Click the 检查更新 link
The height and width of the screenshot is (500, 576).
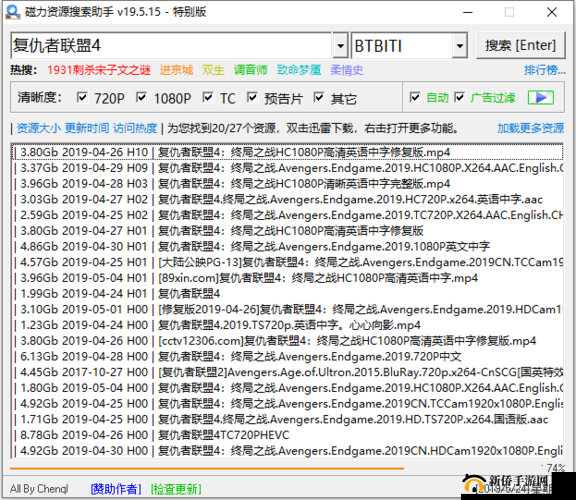176,489
